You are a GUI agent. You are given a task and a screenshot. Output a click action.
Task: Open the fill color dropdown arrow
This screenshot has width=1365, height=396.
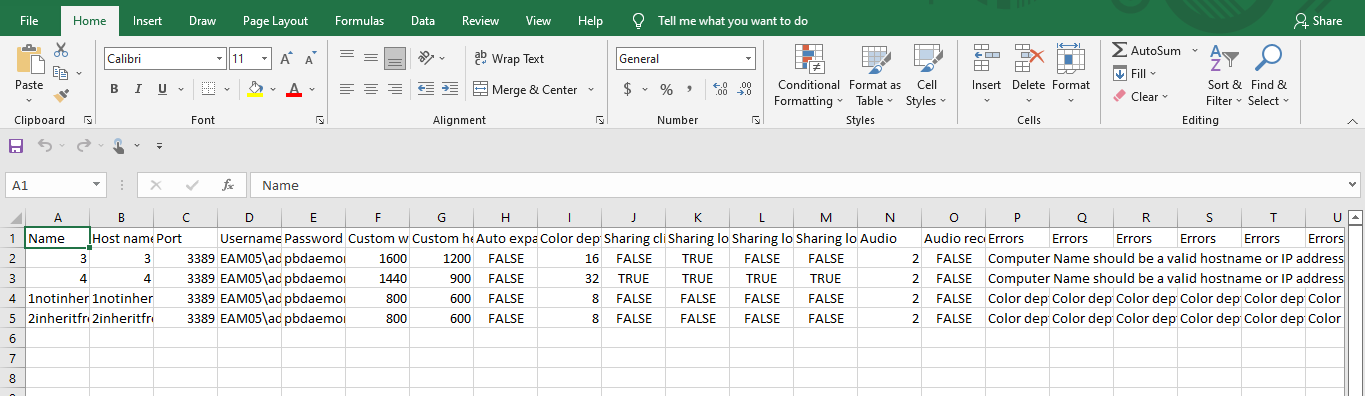click(x=273, y=89)
